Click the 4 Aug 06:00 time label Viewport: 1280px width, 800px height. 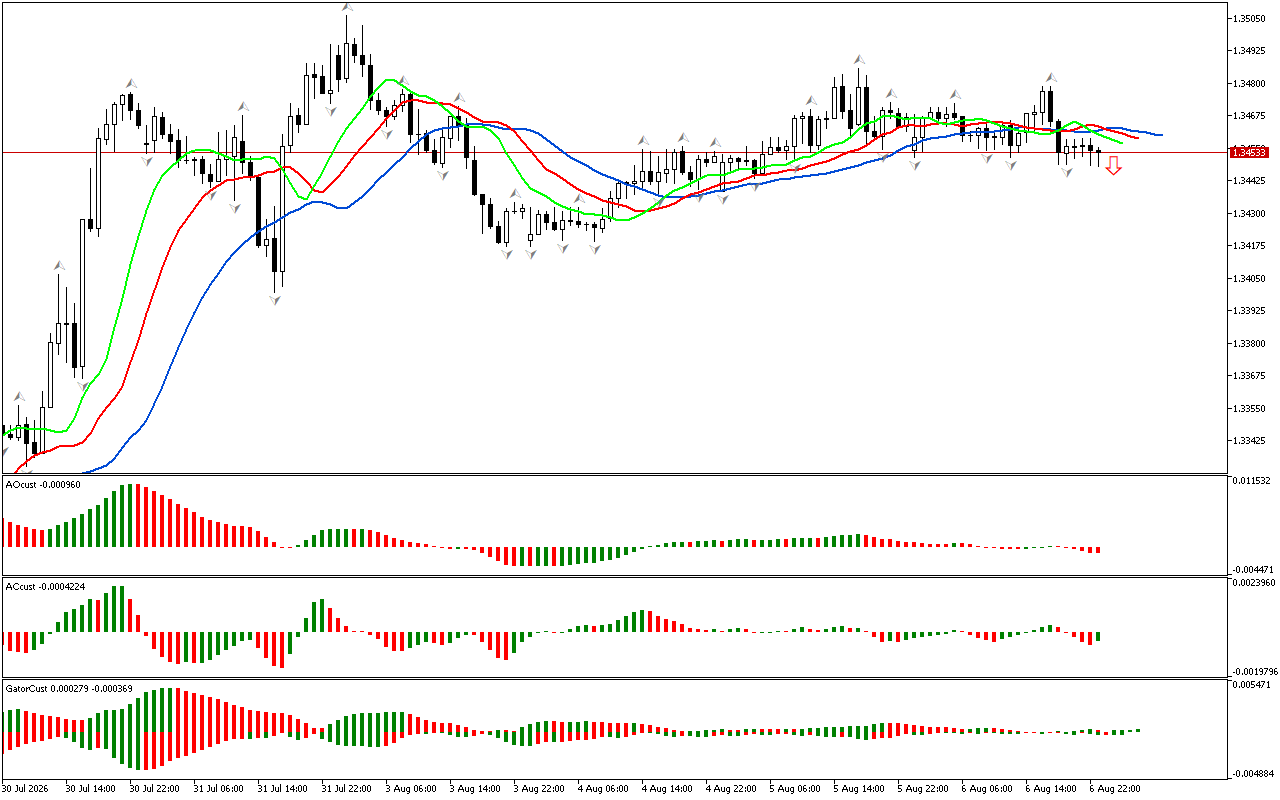tap(603, 788)
